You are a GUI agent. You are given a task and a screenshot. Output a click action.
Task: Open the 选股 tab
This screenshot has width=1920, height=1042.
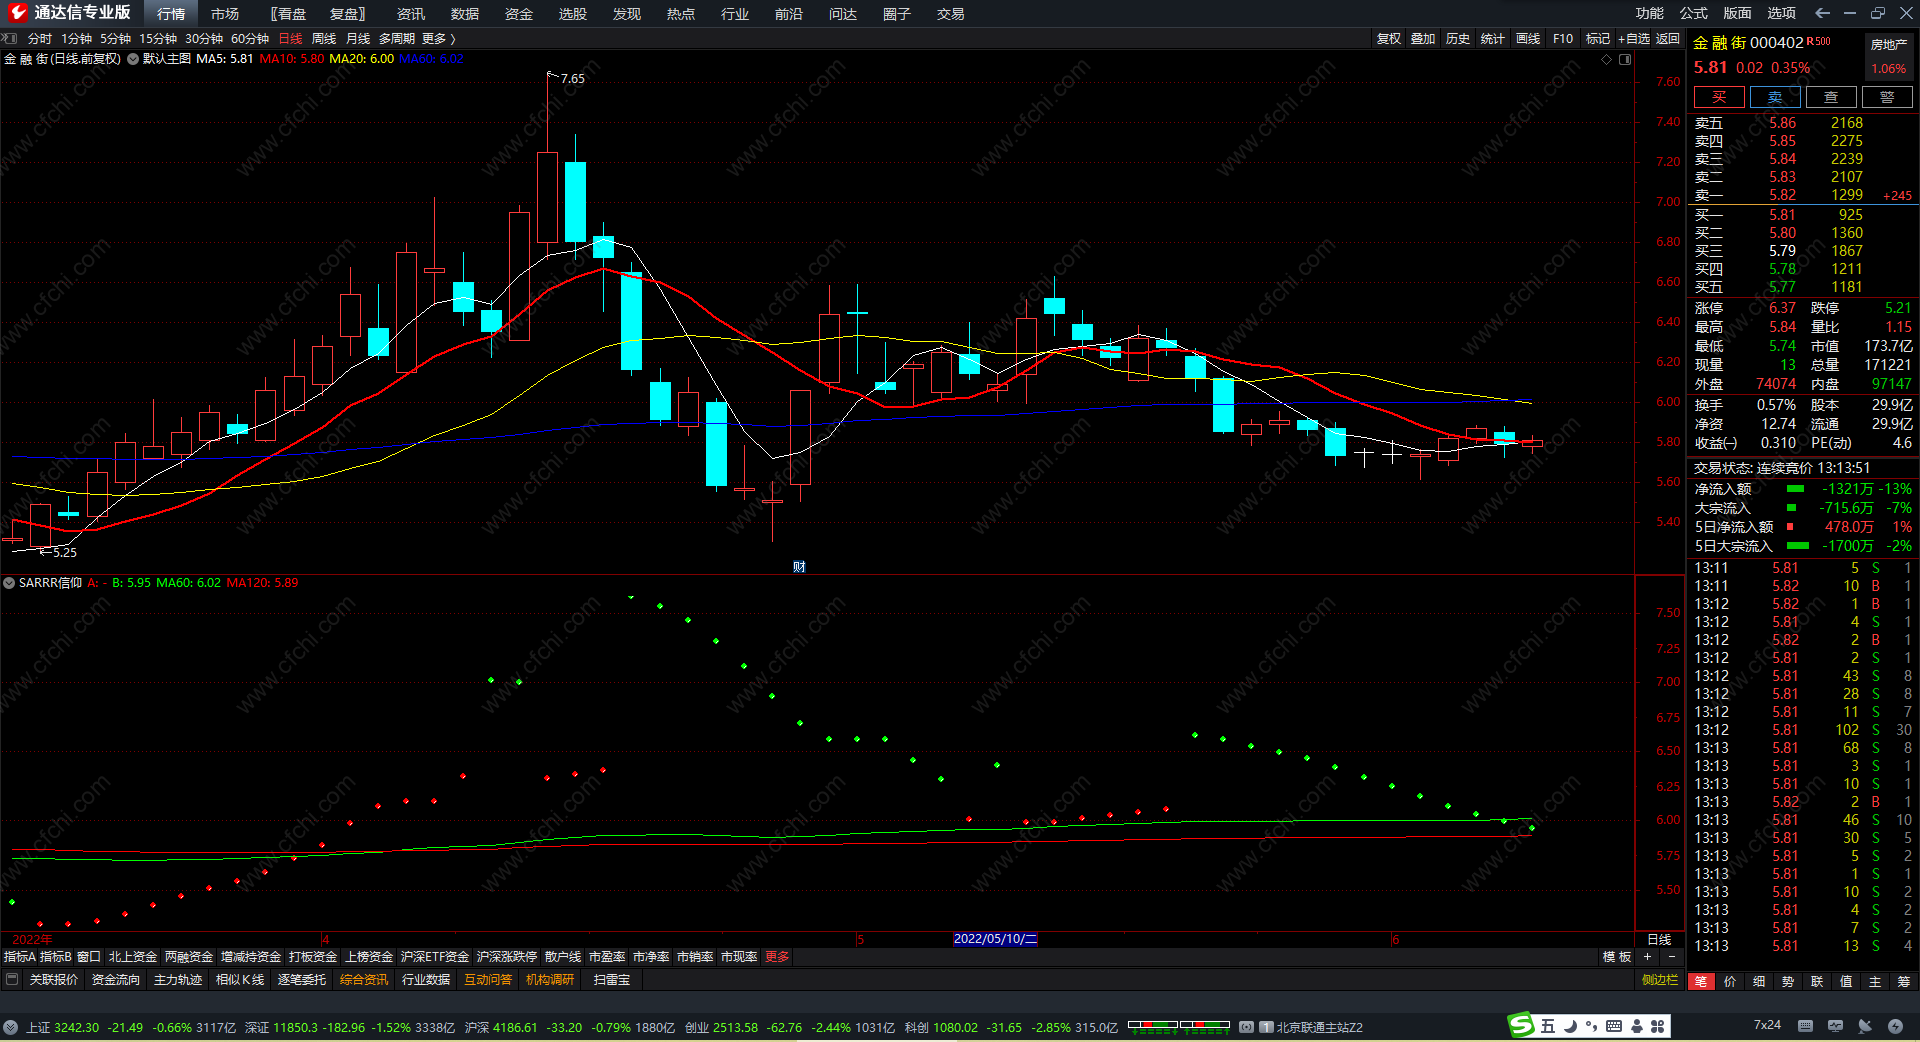coord(573,14)
